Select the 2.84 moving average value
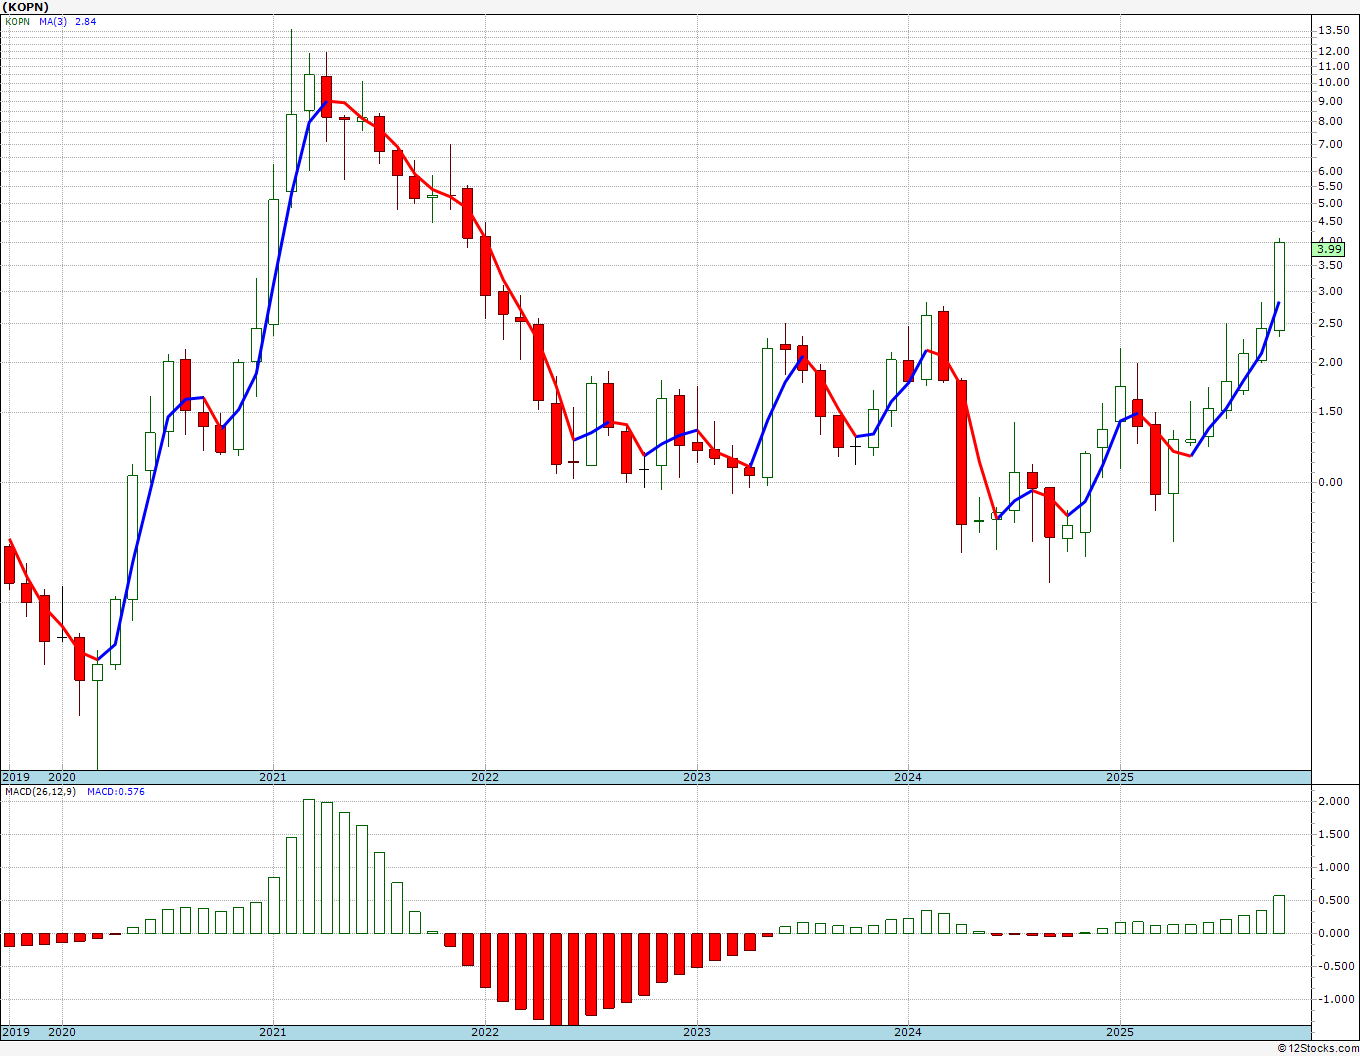The height and width of the screenshot is (1056, 1360). tap(86, 21)
